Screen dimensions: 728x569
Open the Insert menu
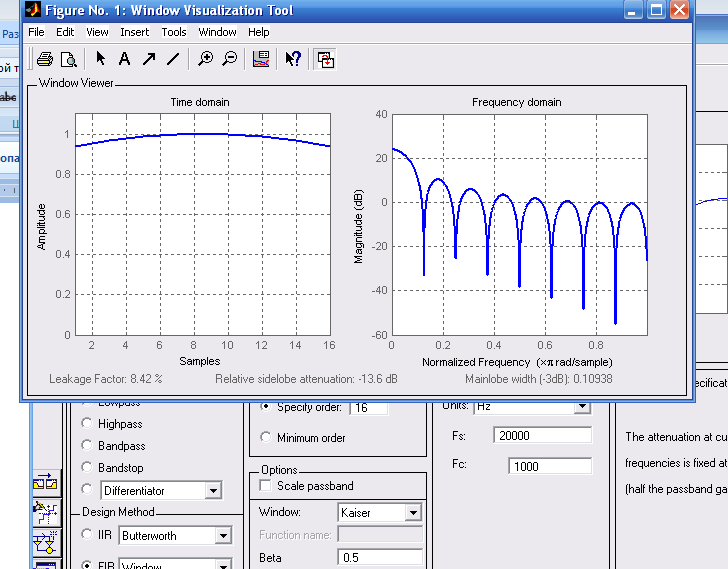pos(135,32)
